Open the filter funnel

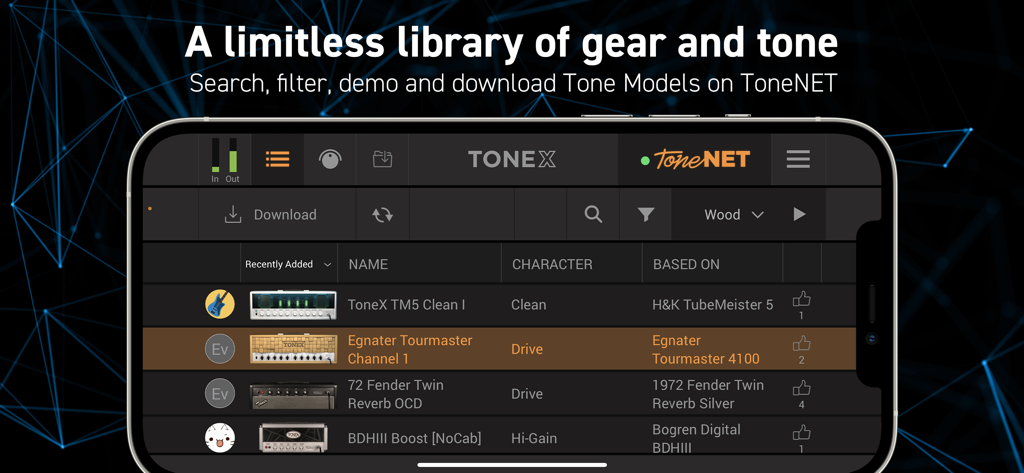646,214
